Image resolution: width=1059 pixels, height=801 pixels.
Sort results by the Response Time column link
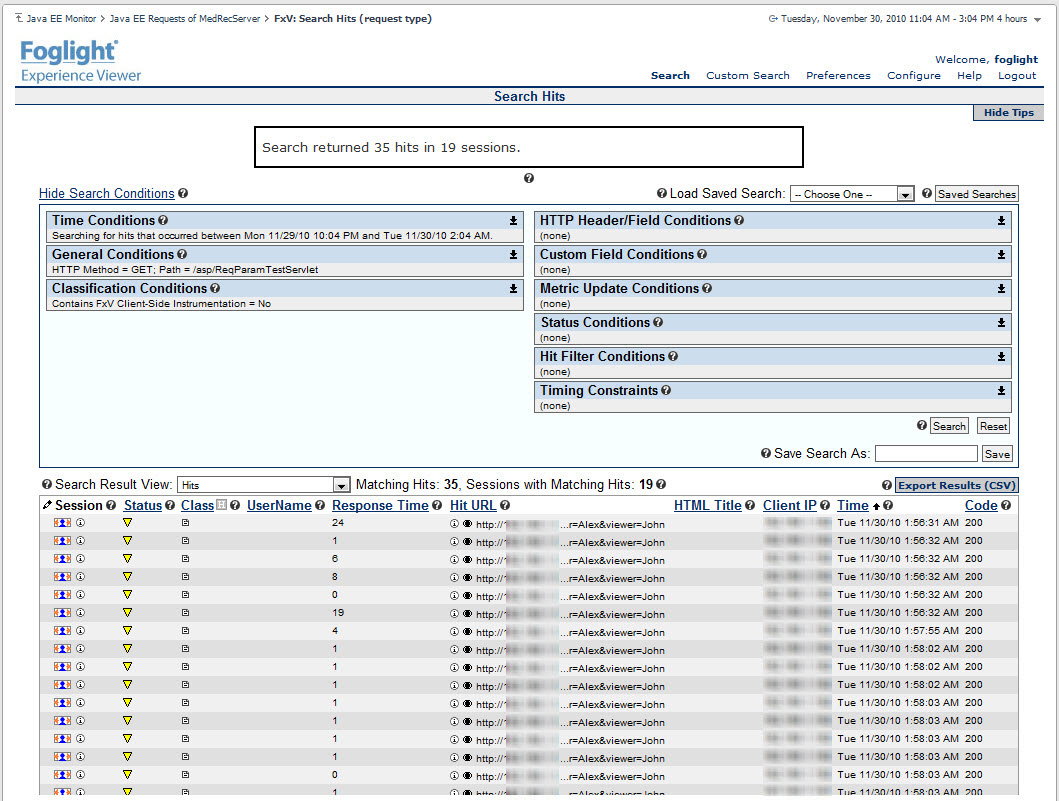click(380, 506)
